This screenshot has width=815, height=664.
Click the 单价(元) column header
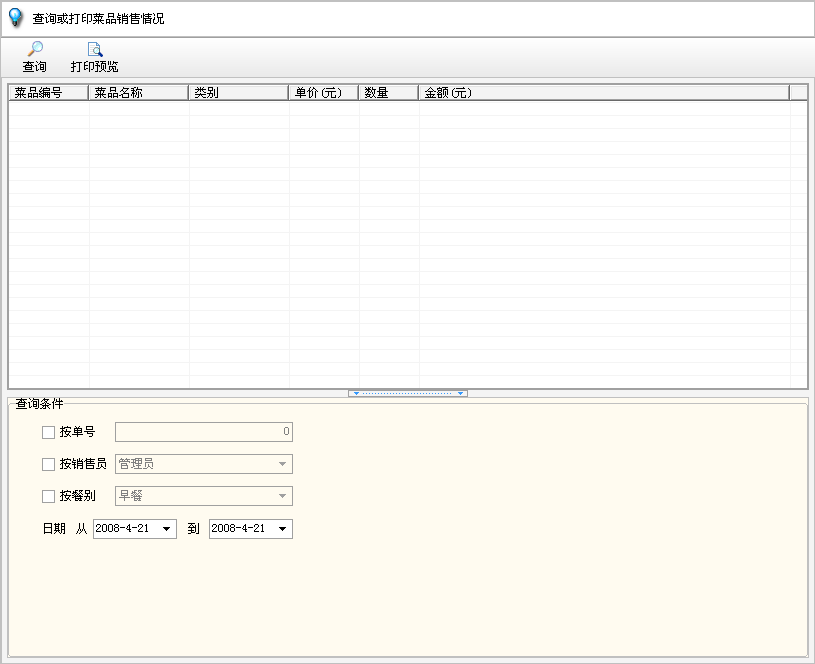[x=323, y=93]
